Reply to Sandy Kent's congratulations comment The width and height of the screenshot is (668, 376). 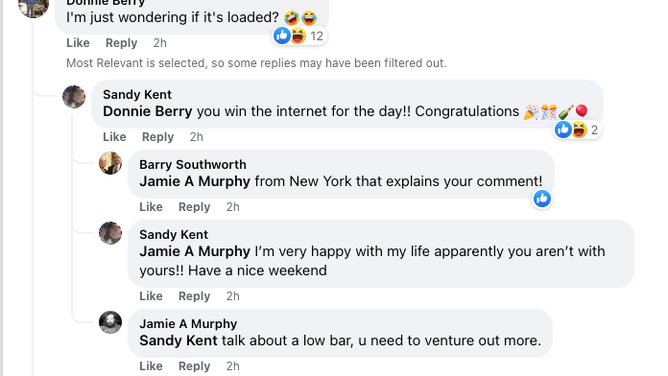(x=158, y=137)
